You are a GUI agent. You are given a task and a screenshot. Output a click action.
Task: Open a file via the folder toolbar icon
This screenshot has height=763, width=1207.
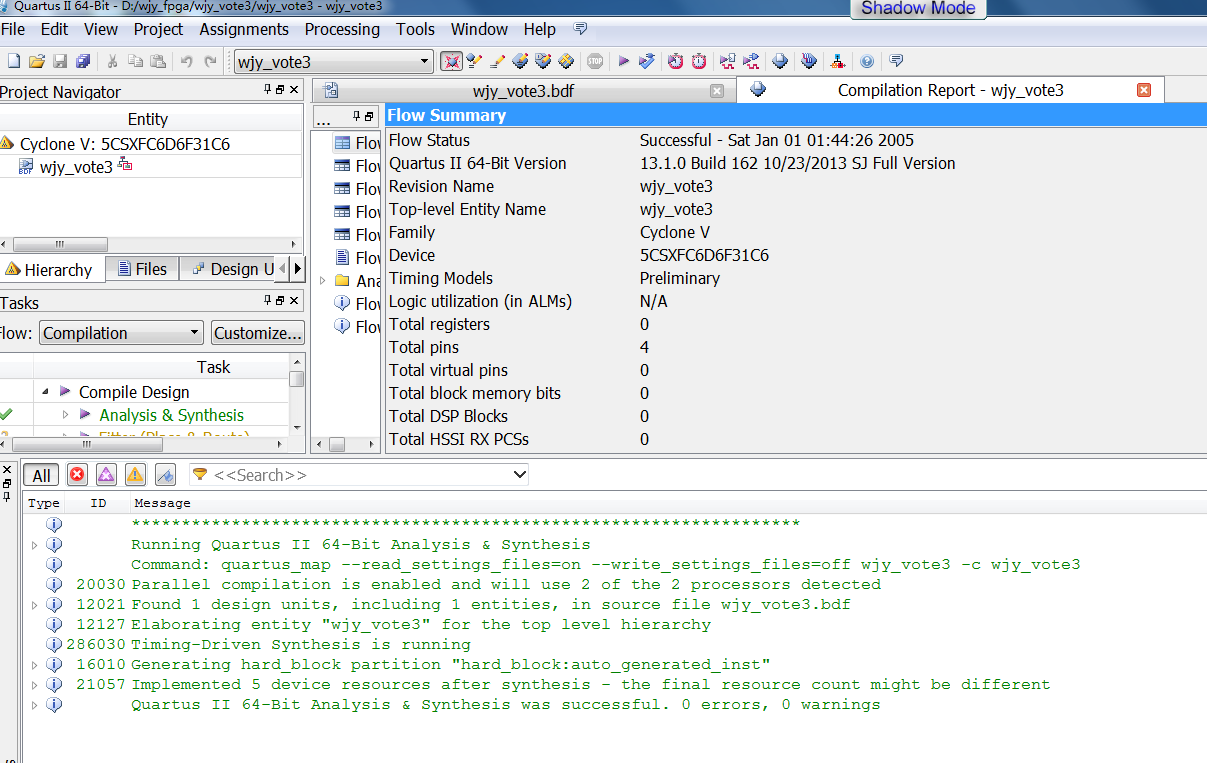coord(37,62)
